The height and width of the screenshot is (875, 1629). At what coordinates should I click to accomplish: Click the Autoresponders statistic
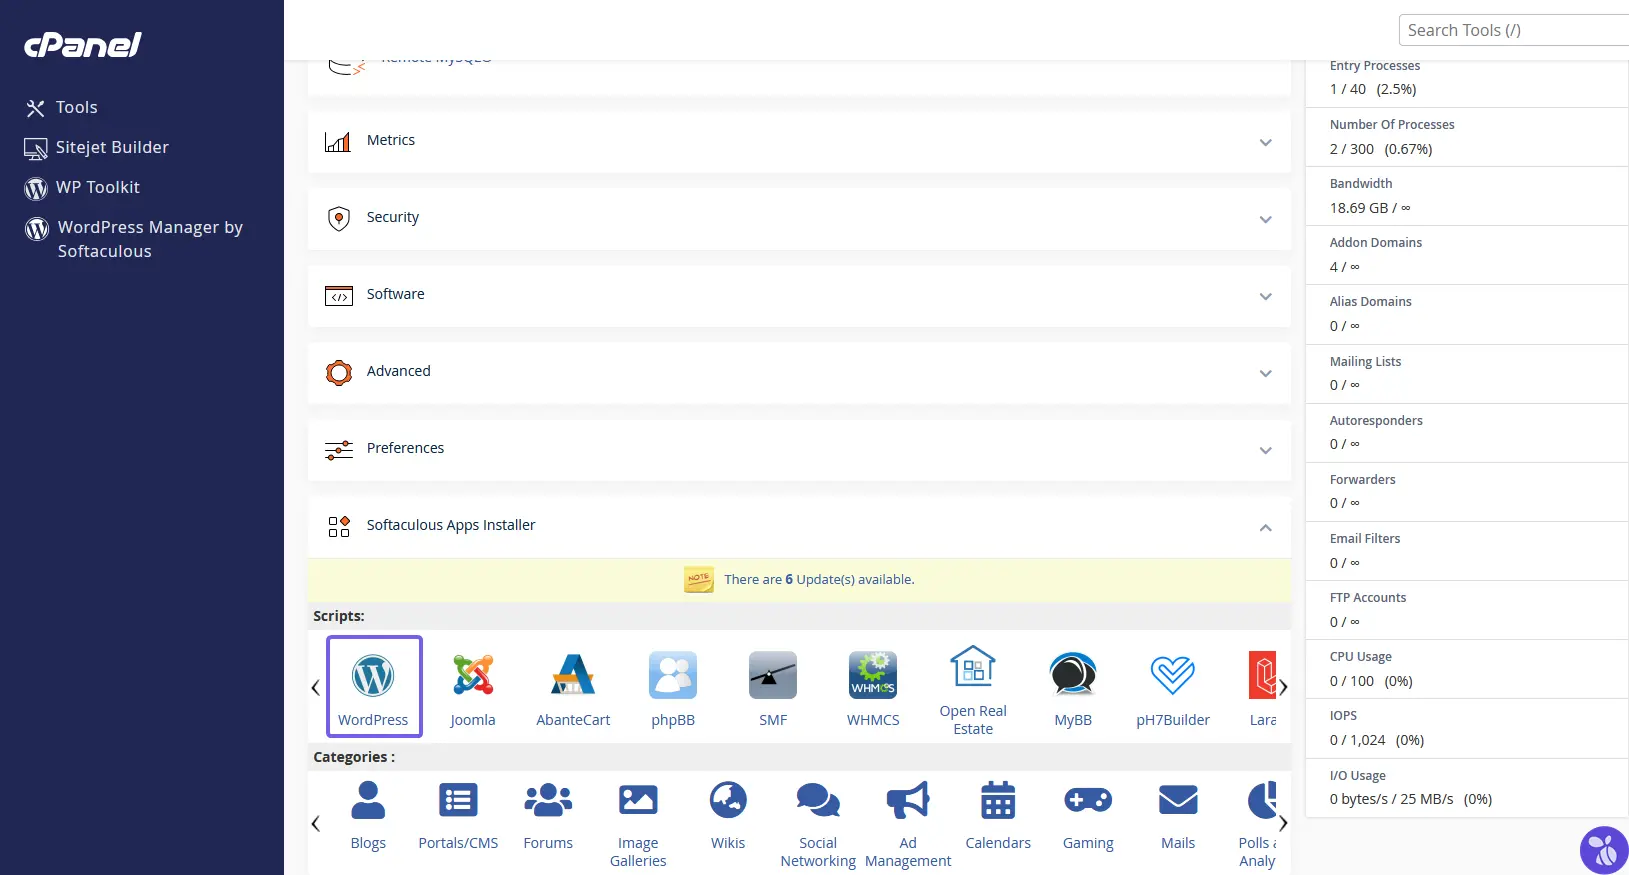point(1467,433)
